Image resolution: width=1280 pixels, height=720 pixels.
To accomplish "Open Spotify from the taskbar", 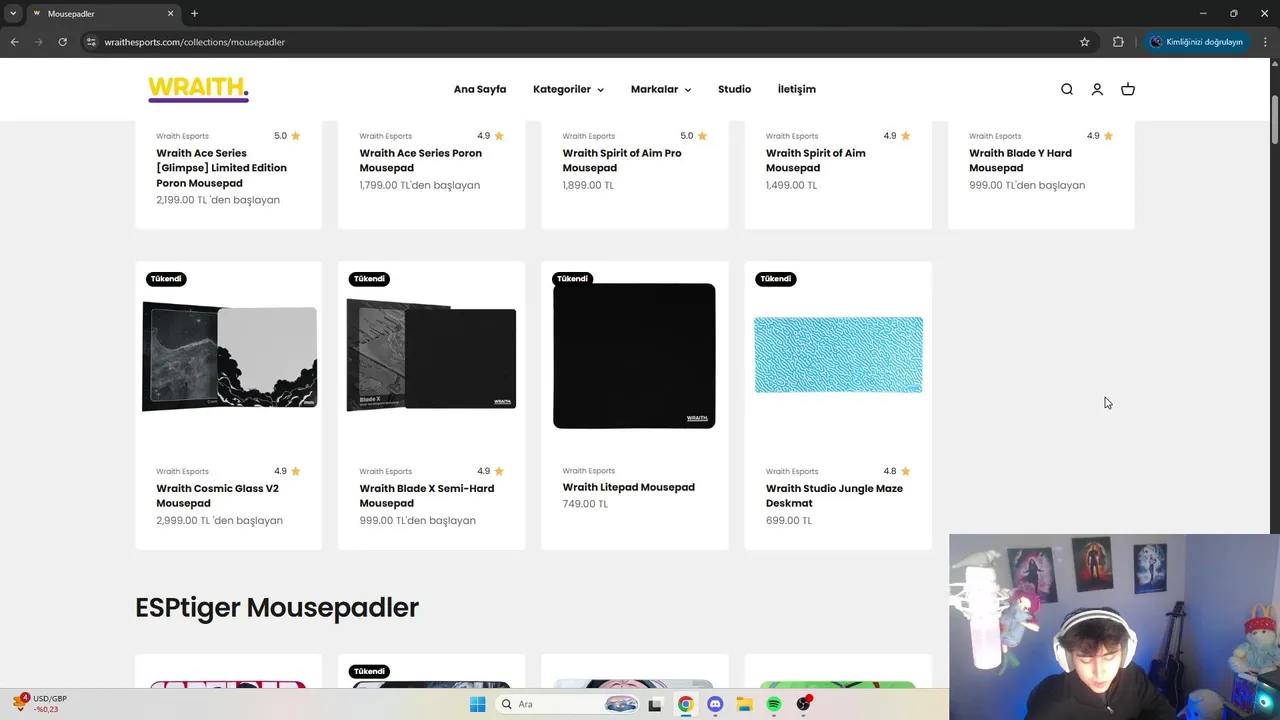I will [x=774, y=704].
